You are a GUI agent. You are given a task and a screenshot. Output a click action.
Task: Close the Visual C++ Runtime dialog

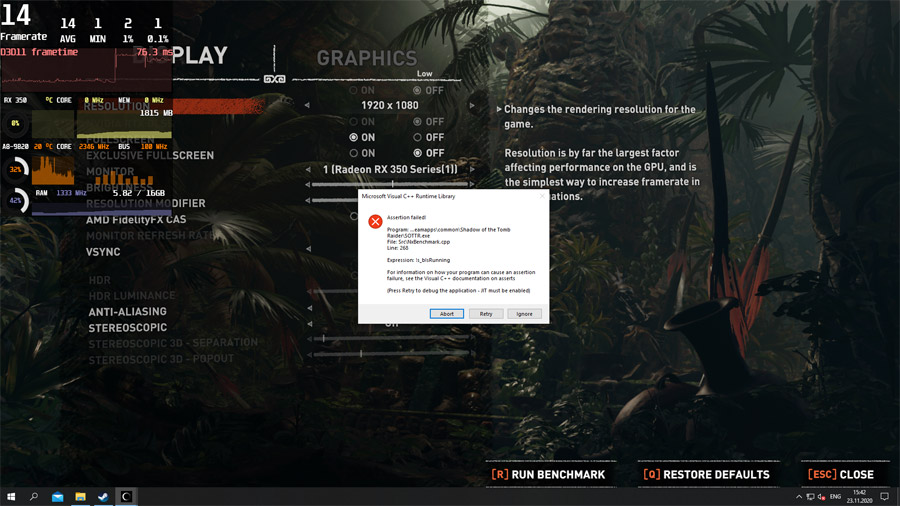pos(542,196)
